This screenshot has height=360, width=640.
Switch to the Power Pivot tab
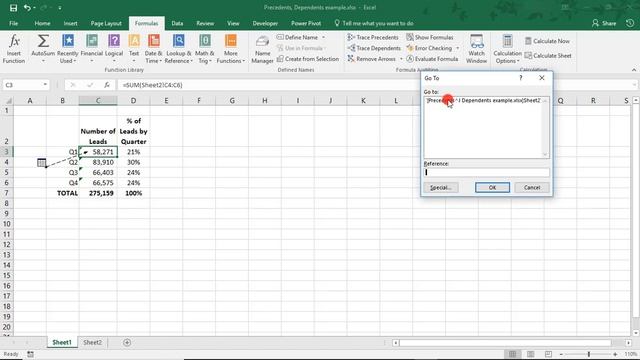point(306,23)
